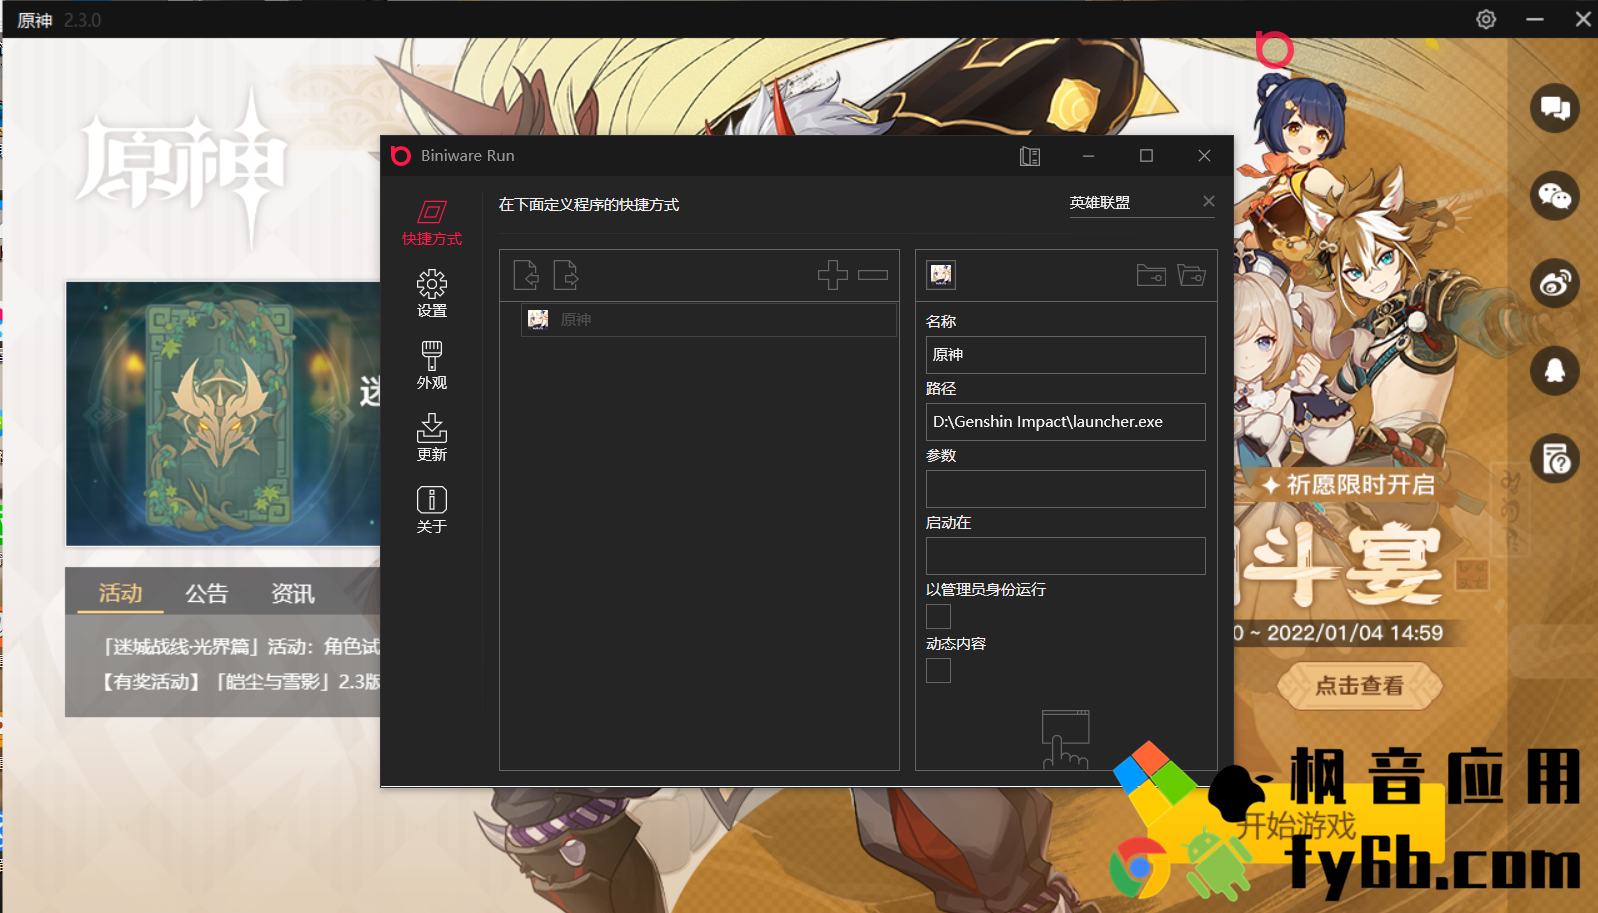Open the chat bubble icon in launcher
The height and width of the screenshot is (913, 1598).
[1555, 108]
